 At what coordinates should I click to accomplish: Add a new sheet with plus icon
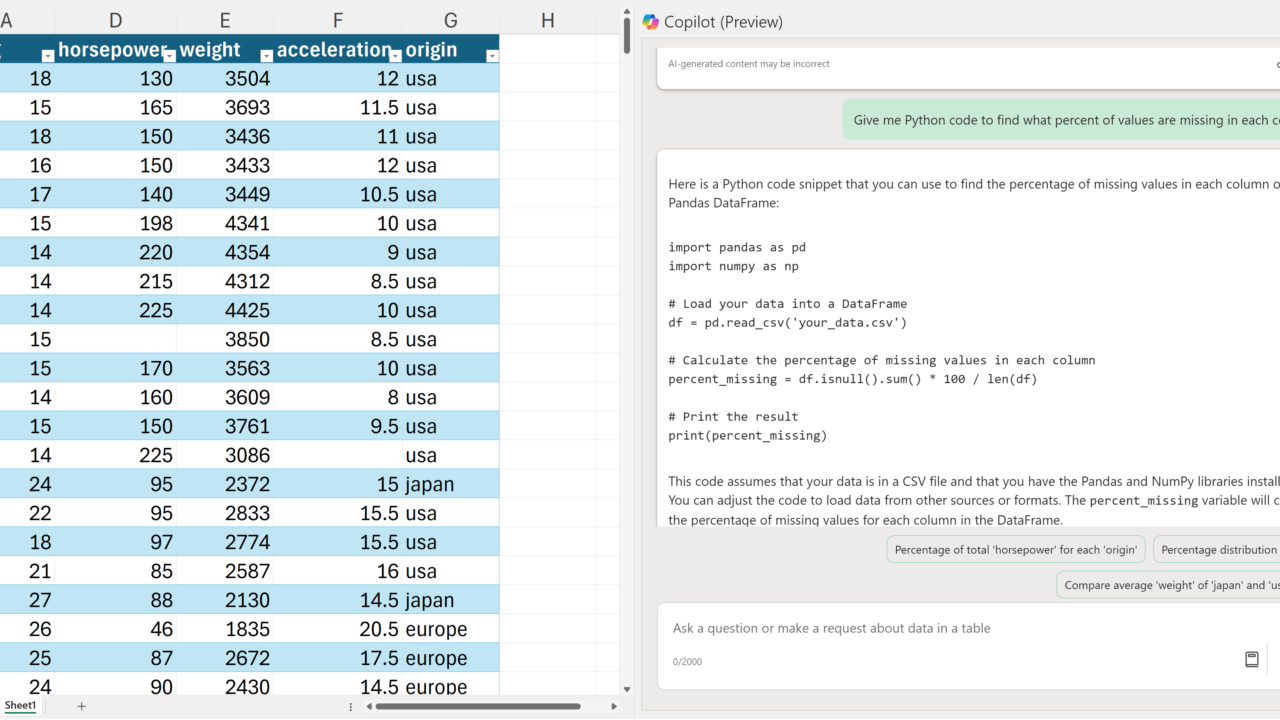pyautogui.click(x=82, y=706)
